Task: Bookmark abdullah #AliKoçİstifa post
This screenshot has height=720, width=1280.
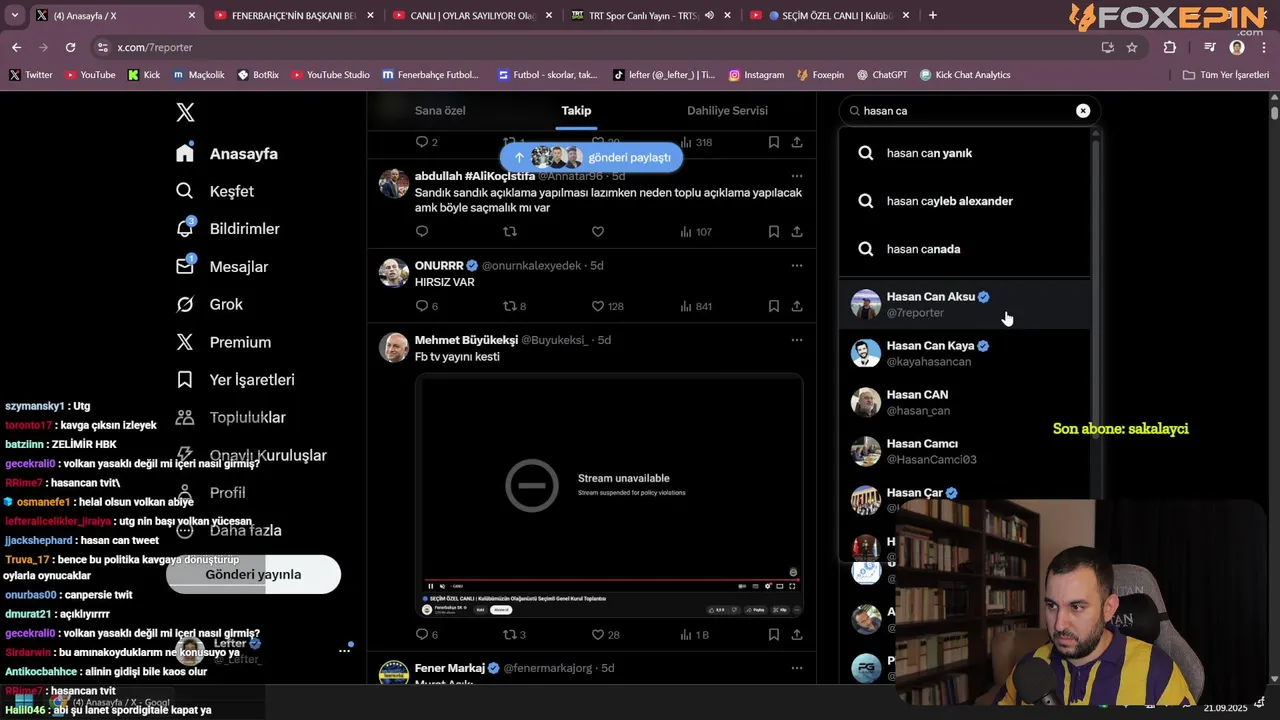Action: click(x=774, y=232)
